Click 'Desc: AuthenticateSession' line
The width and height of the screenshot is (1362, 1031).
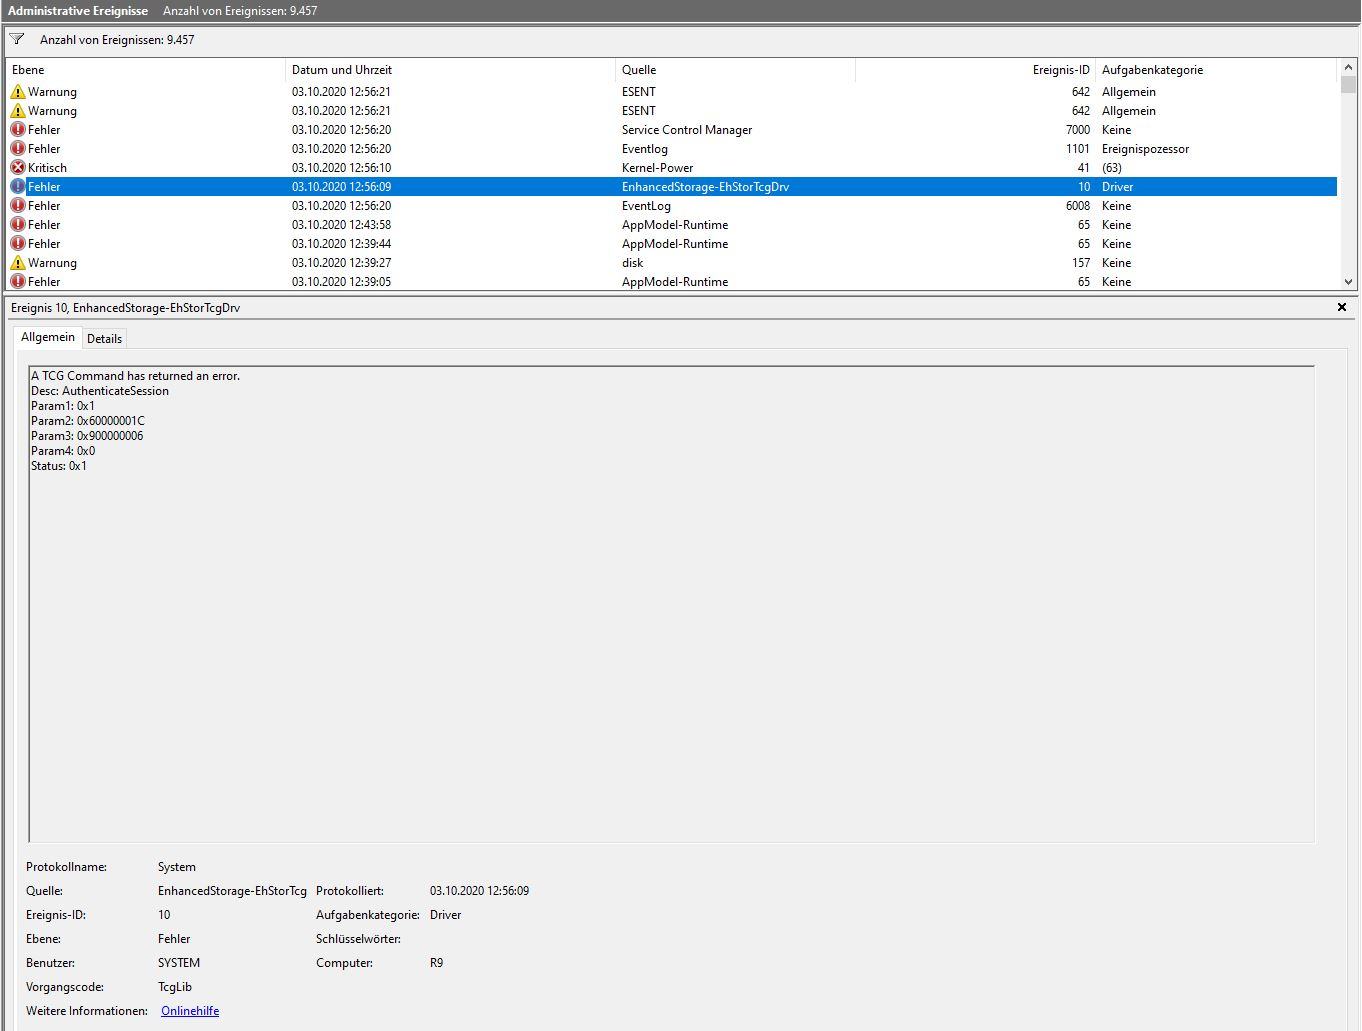[100, 391]
